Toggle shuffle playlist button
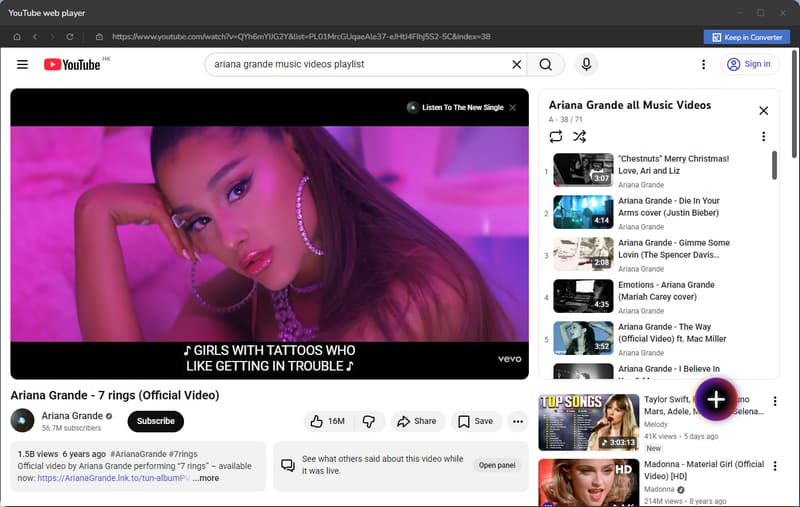Screen dimensions: 800x507 click(579, 137)
